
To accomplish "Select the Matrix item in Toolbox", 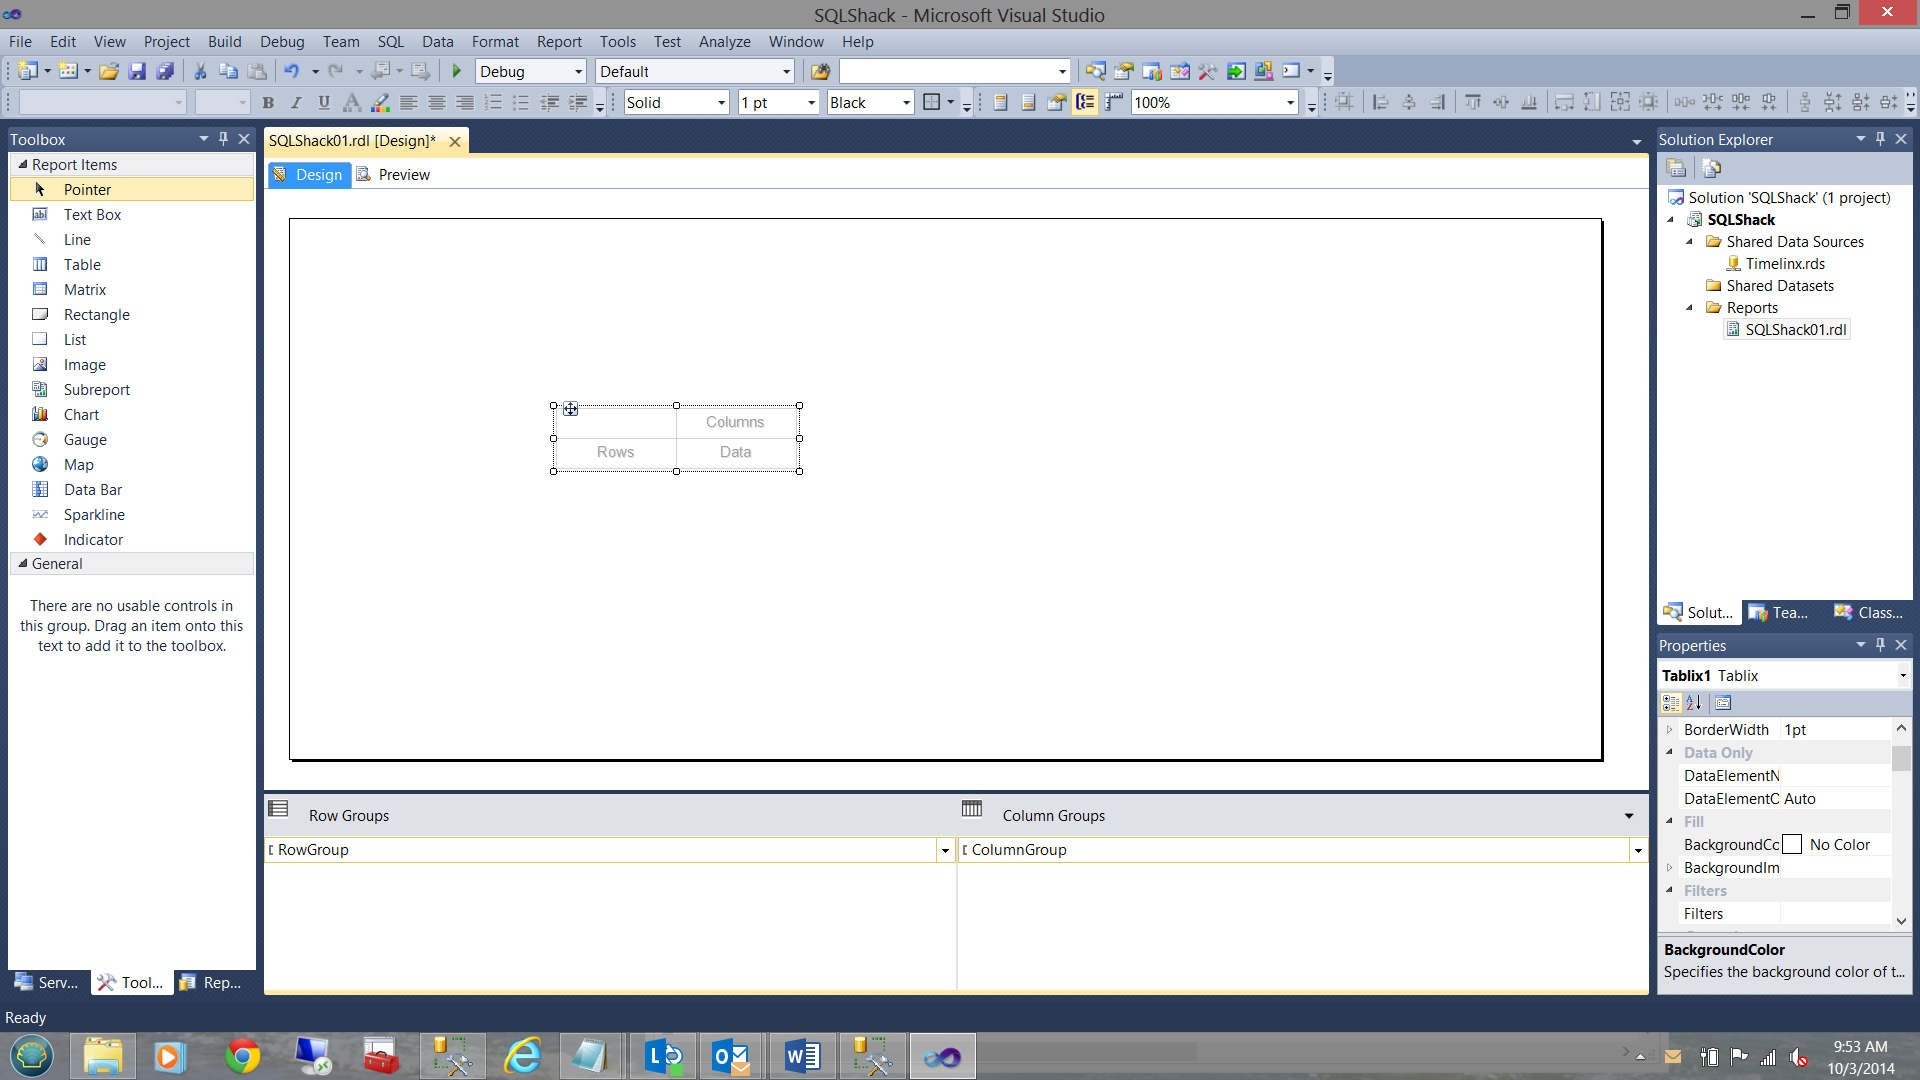I will point(84,290).
